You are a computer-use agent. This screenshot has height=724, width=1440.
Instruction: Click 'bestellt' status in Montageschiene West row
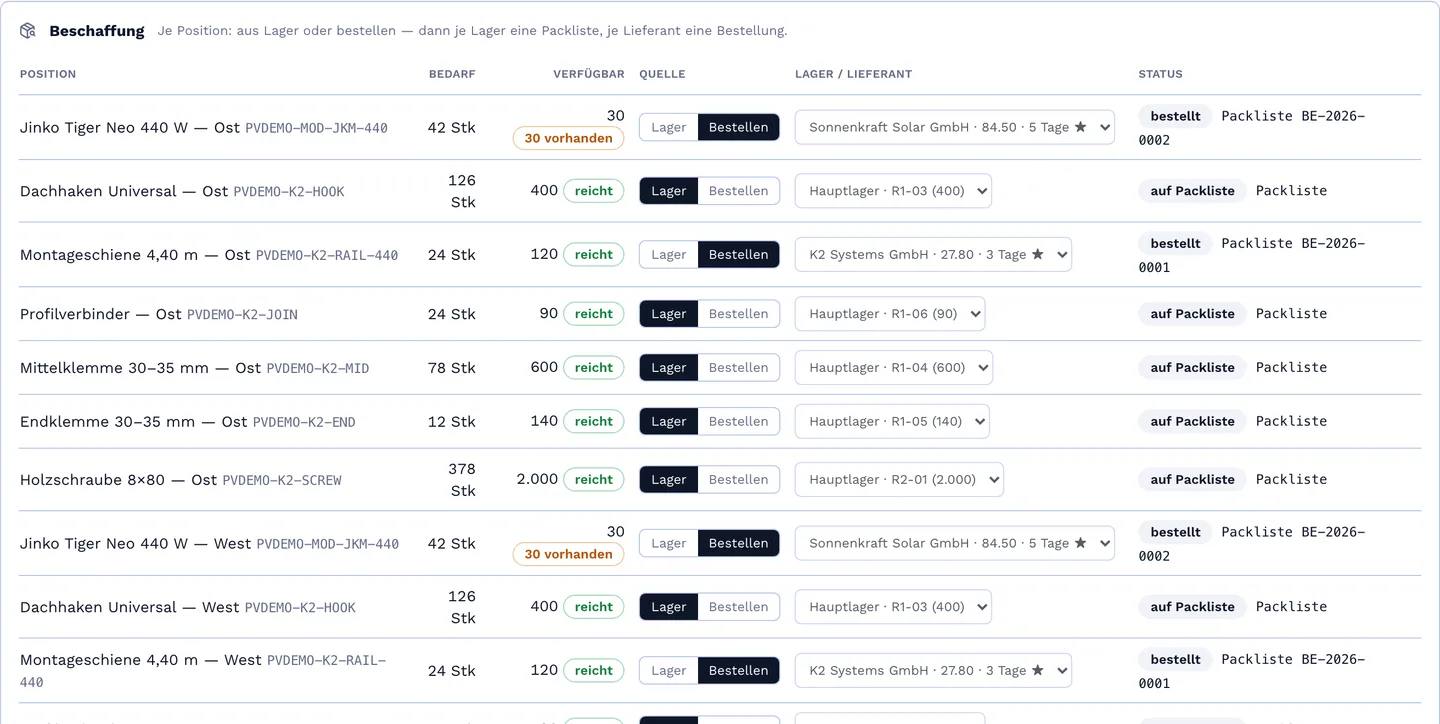coord(1175,660)
